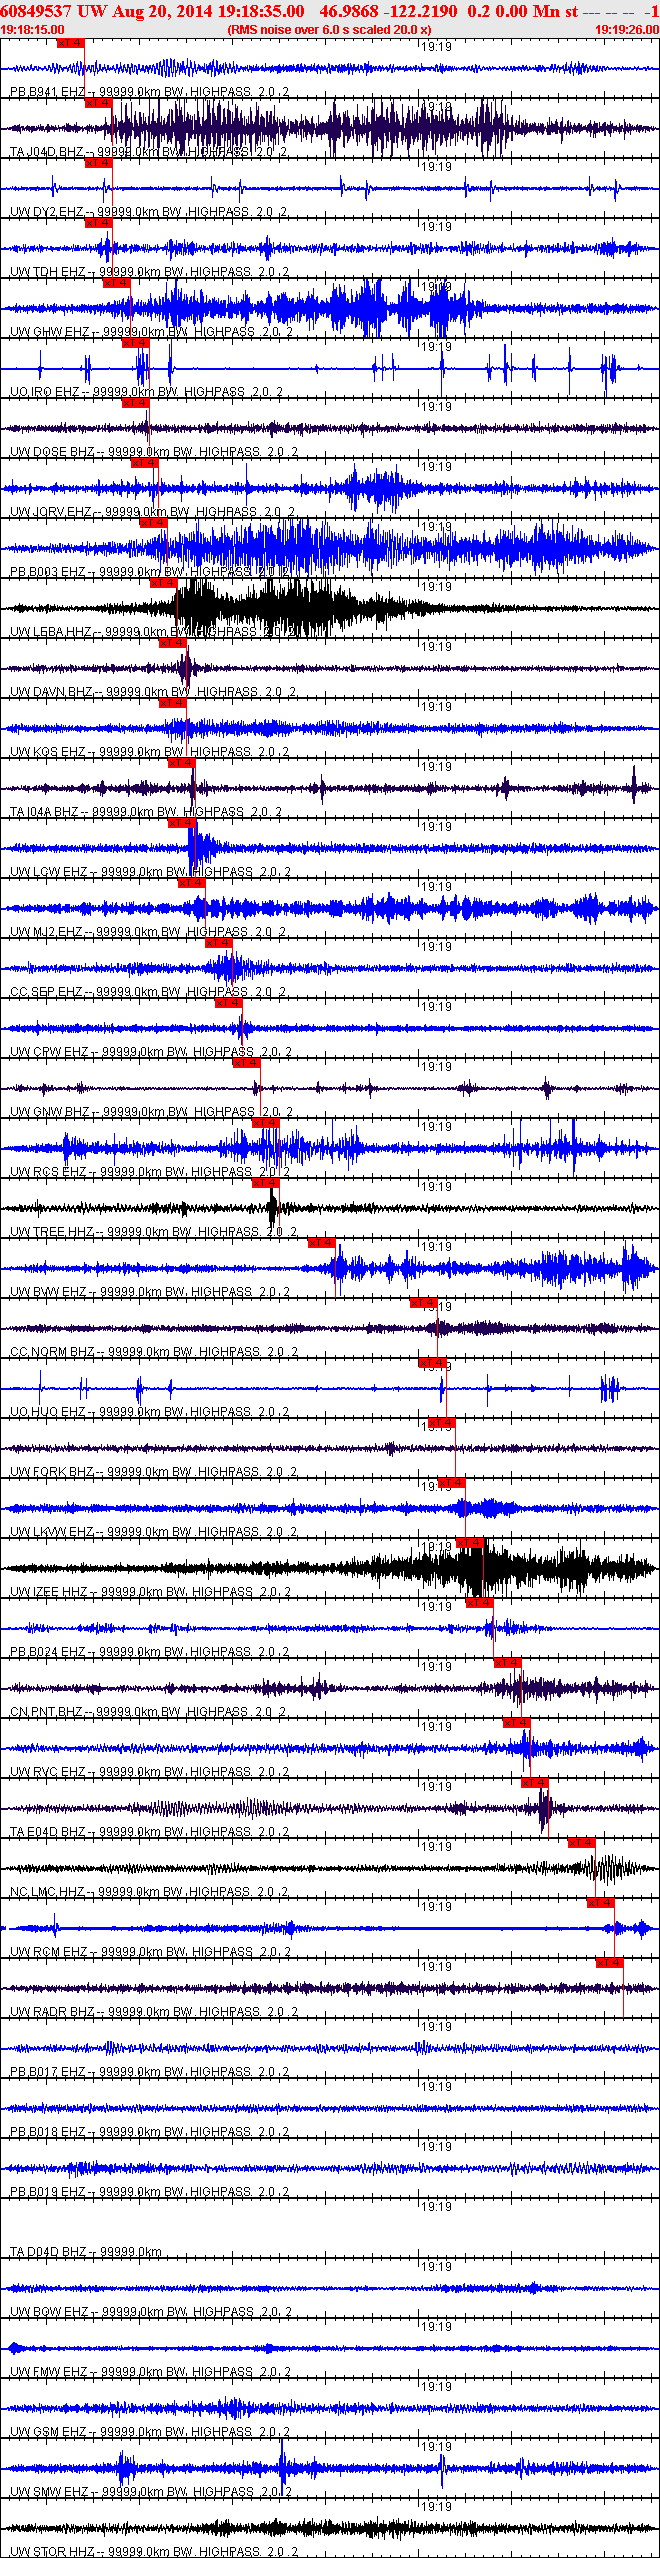660x2558 pixels.
Task: Click the UW.KOS.EHZ station label
Action: [48, 752]
